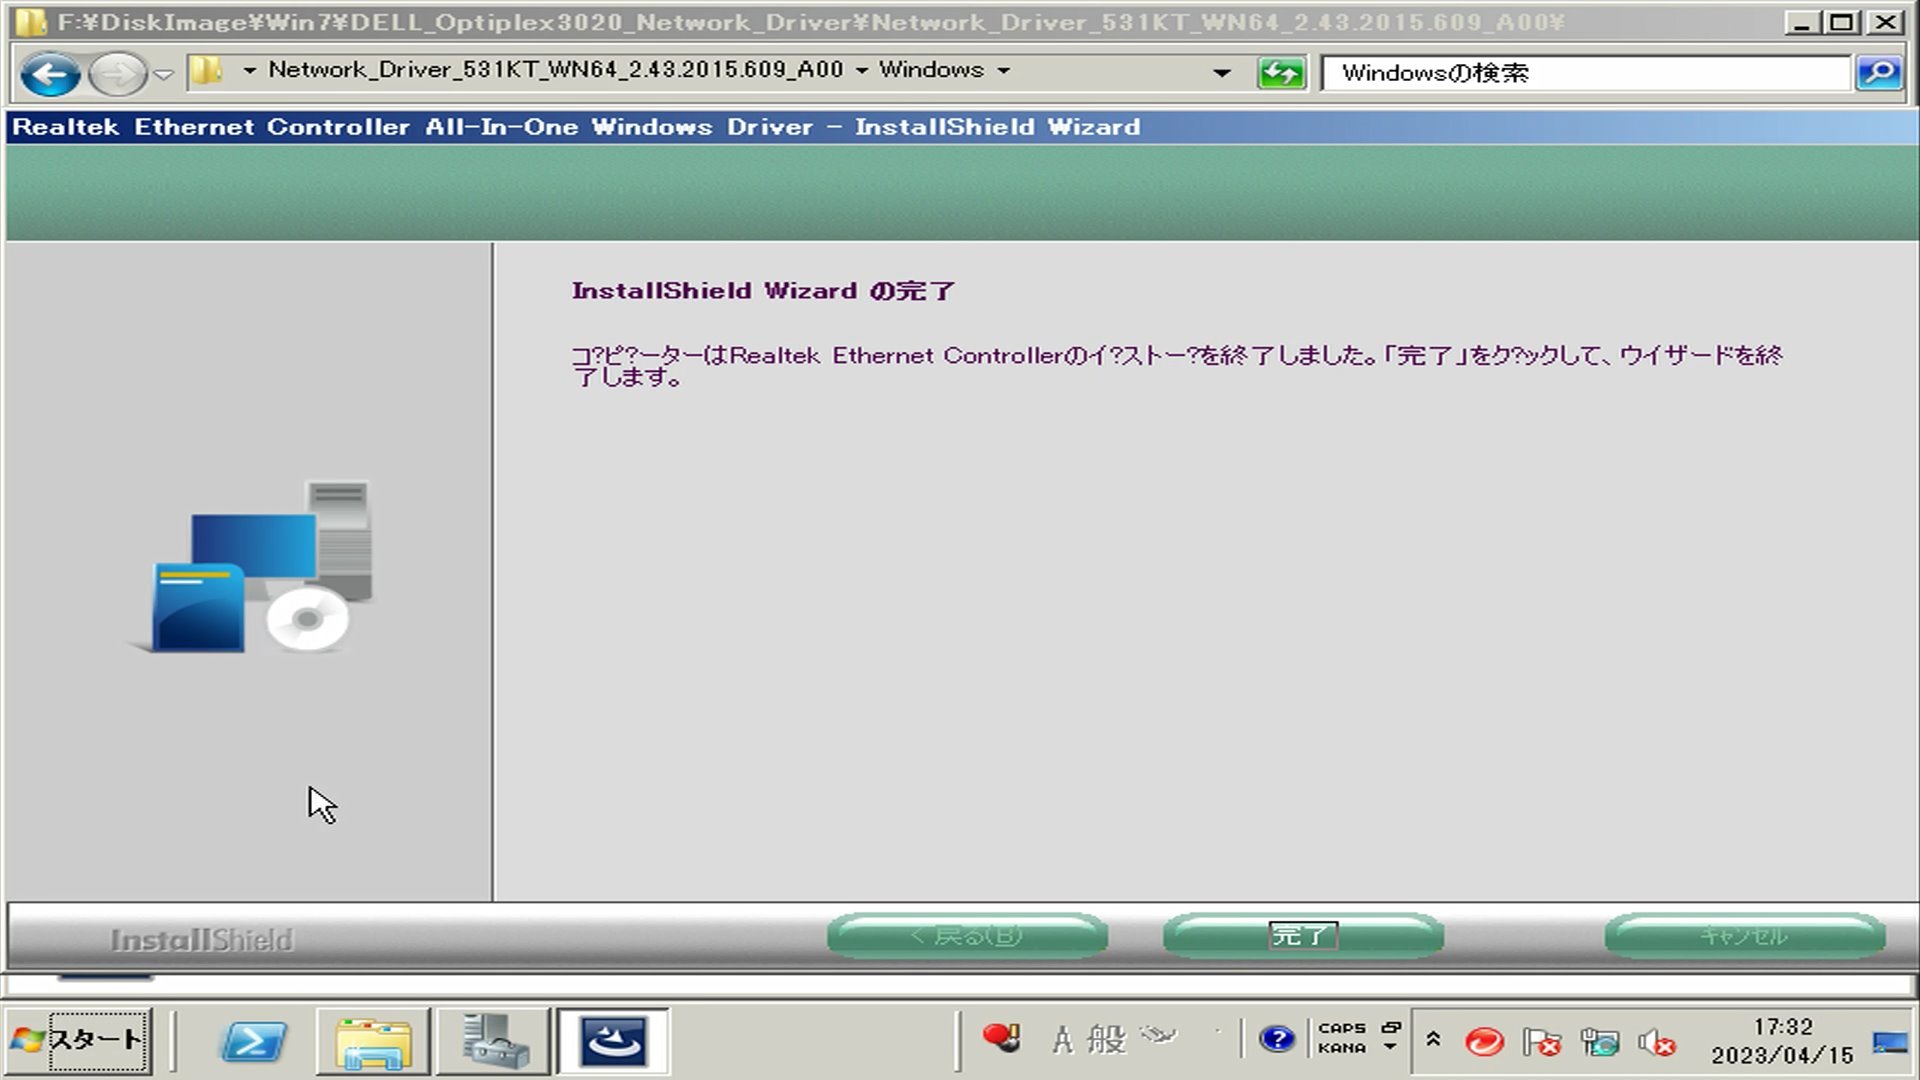The image size is (1920, 1080).
Task: Expand dropdown after Windows path segment
Action: [x=1003, y=71]
